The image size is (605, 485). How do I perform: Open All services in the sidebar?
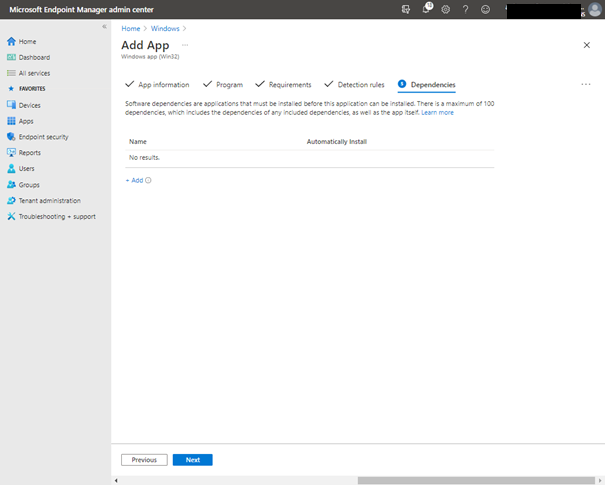pos(29,73)
